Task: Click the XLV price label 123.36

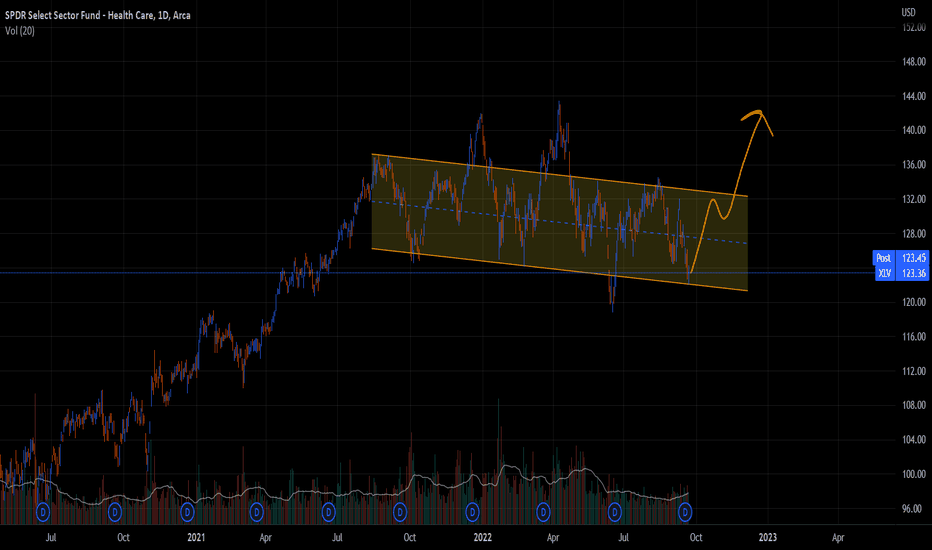Action: tap(901, 274)
